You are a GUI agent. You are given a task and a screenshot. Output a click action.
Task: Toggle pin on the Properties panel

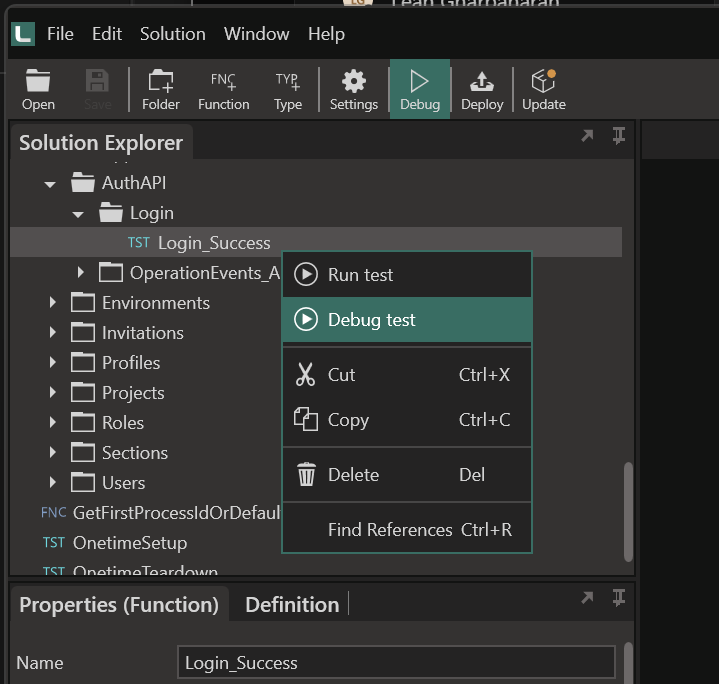(x=619, y=598)
